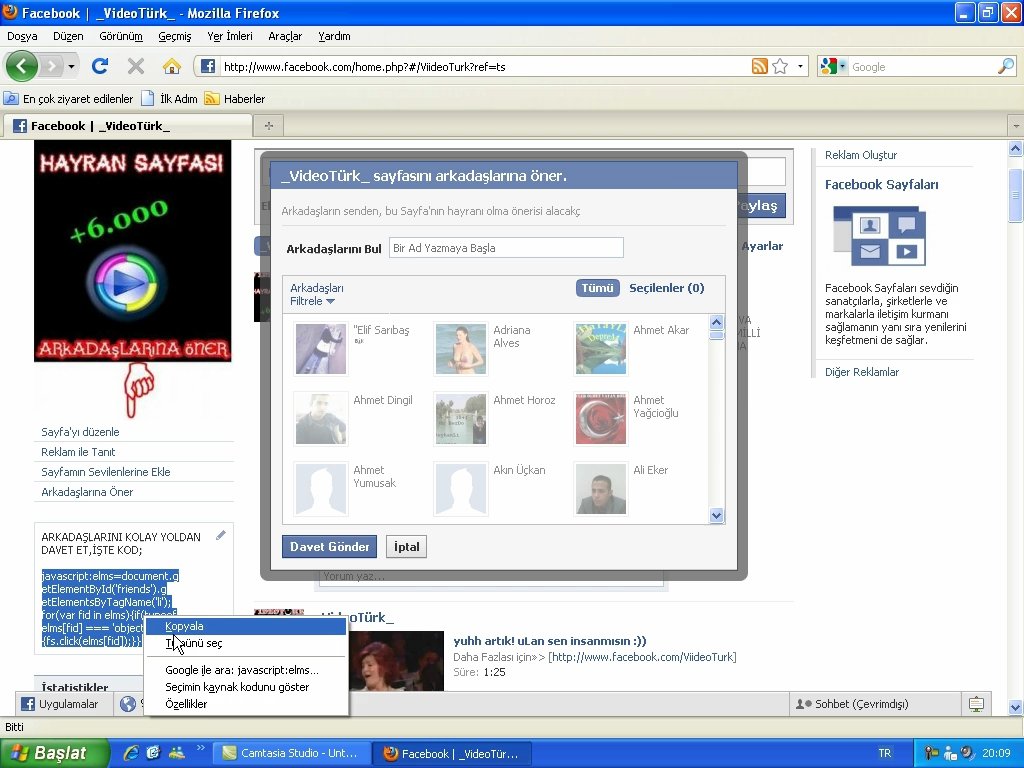Viewport: 1024px width, 768px height.
Task: Select friend Adriana Alves thumbnail
Action: (461, 349)
